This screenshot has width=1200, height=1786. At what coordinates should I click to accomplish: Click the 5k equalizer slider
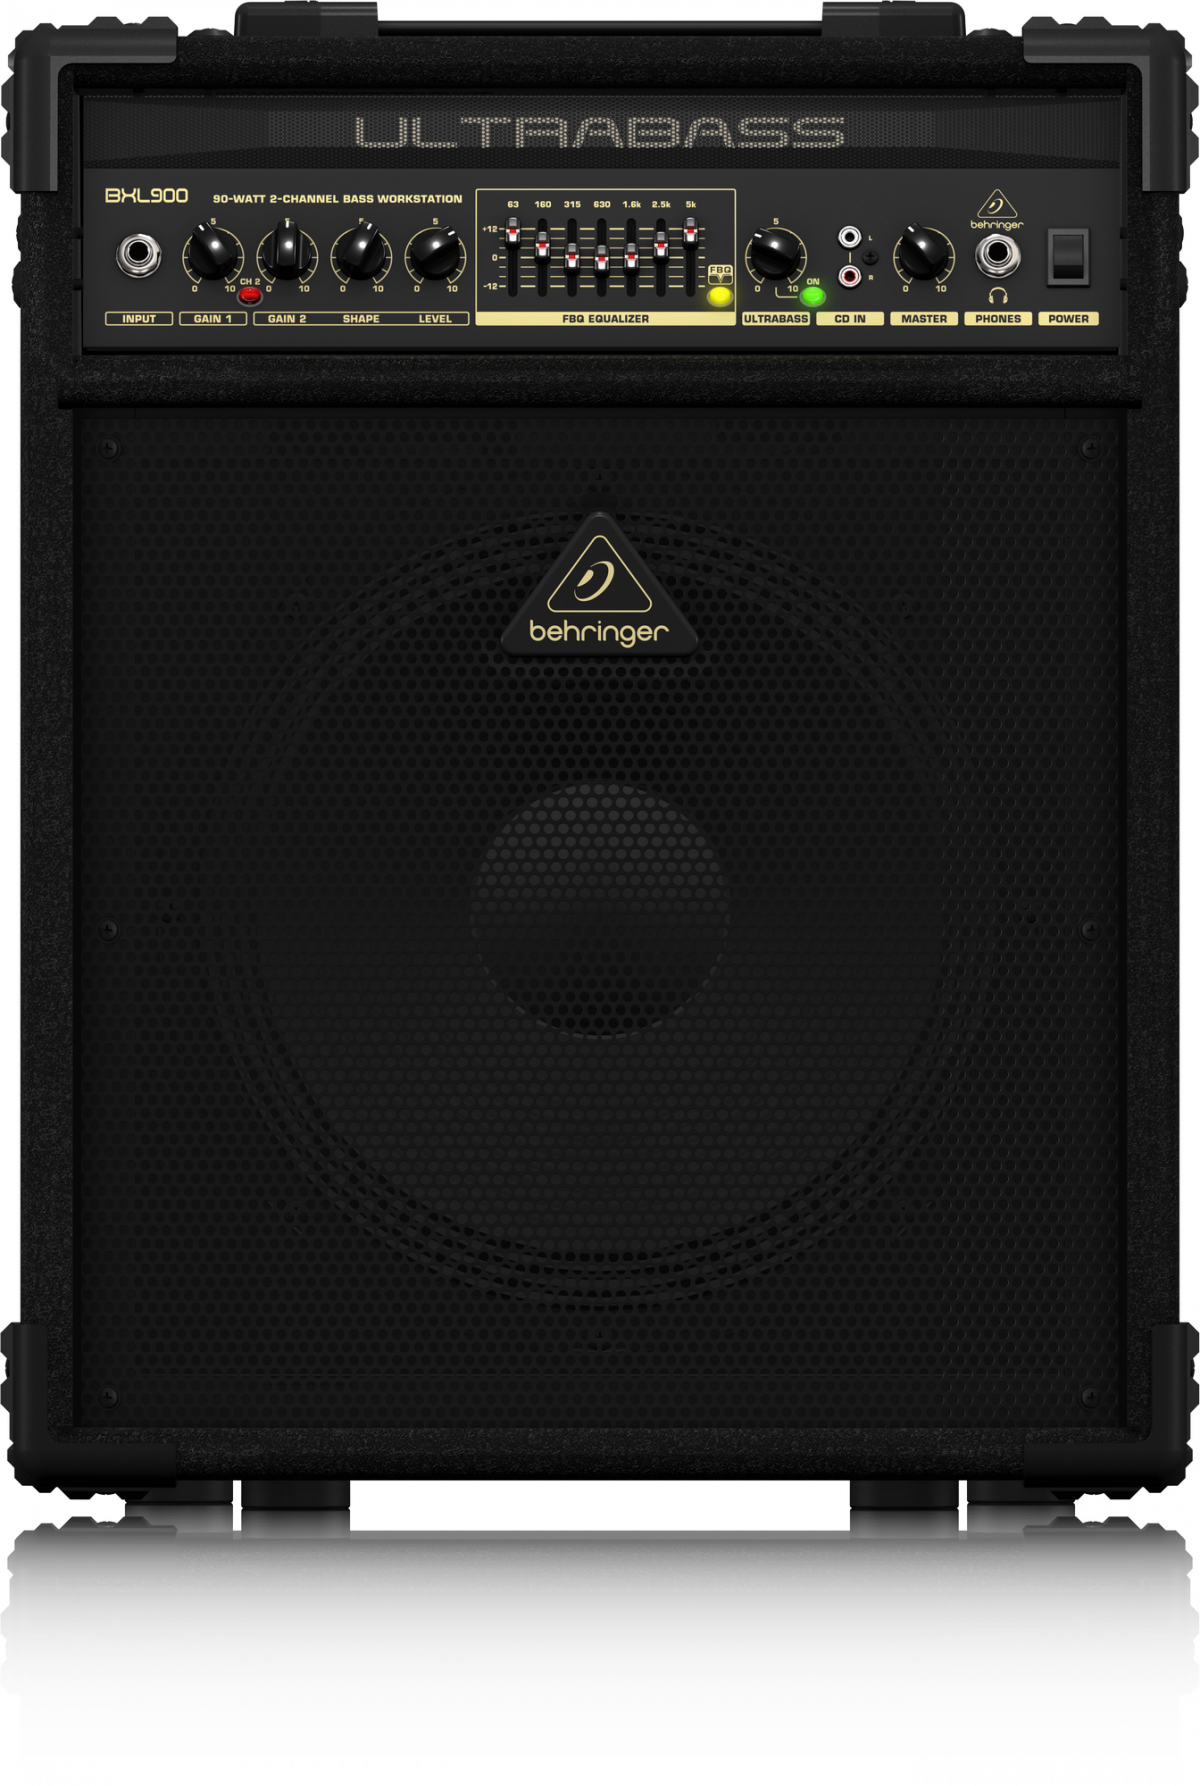click(x=690, y=233)
